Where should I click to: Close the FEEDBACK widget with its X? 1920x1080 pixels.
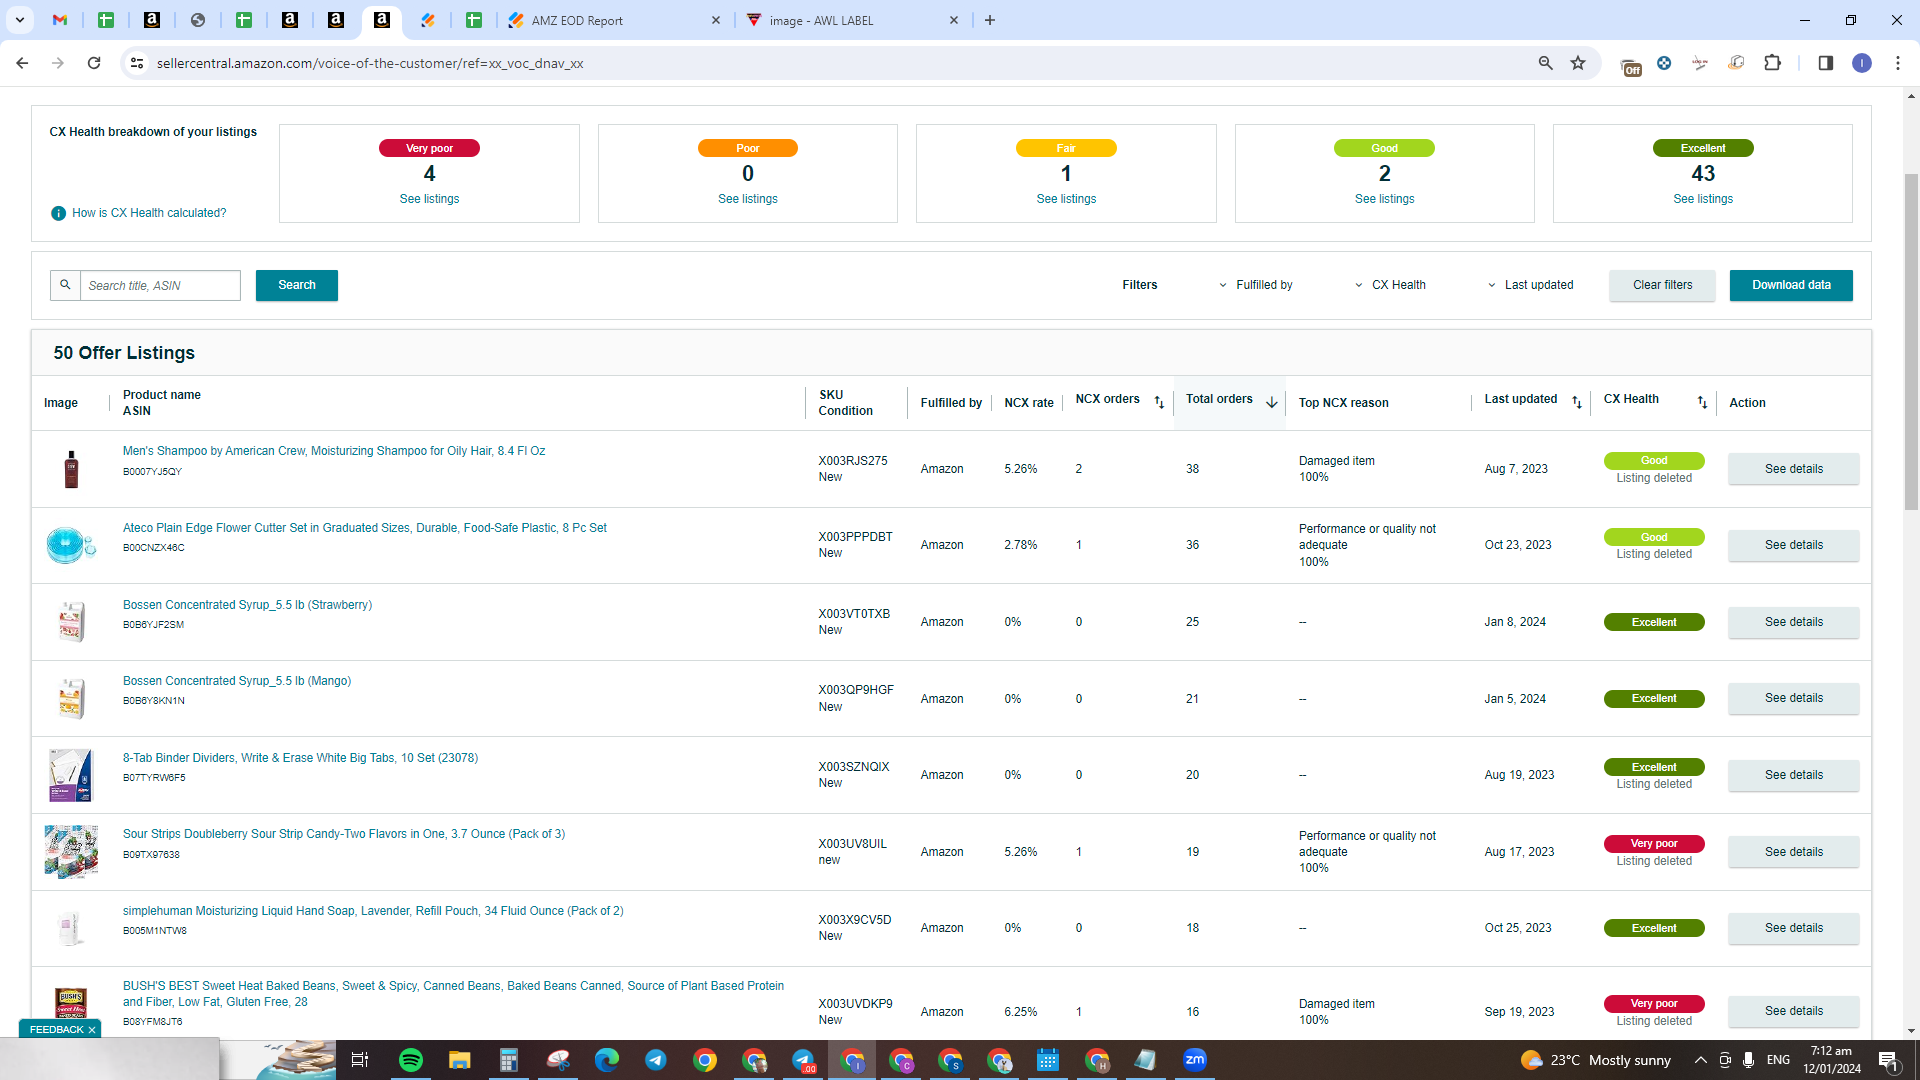(92, 1030)
